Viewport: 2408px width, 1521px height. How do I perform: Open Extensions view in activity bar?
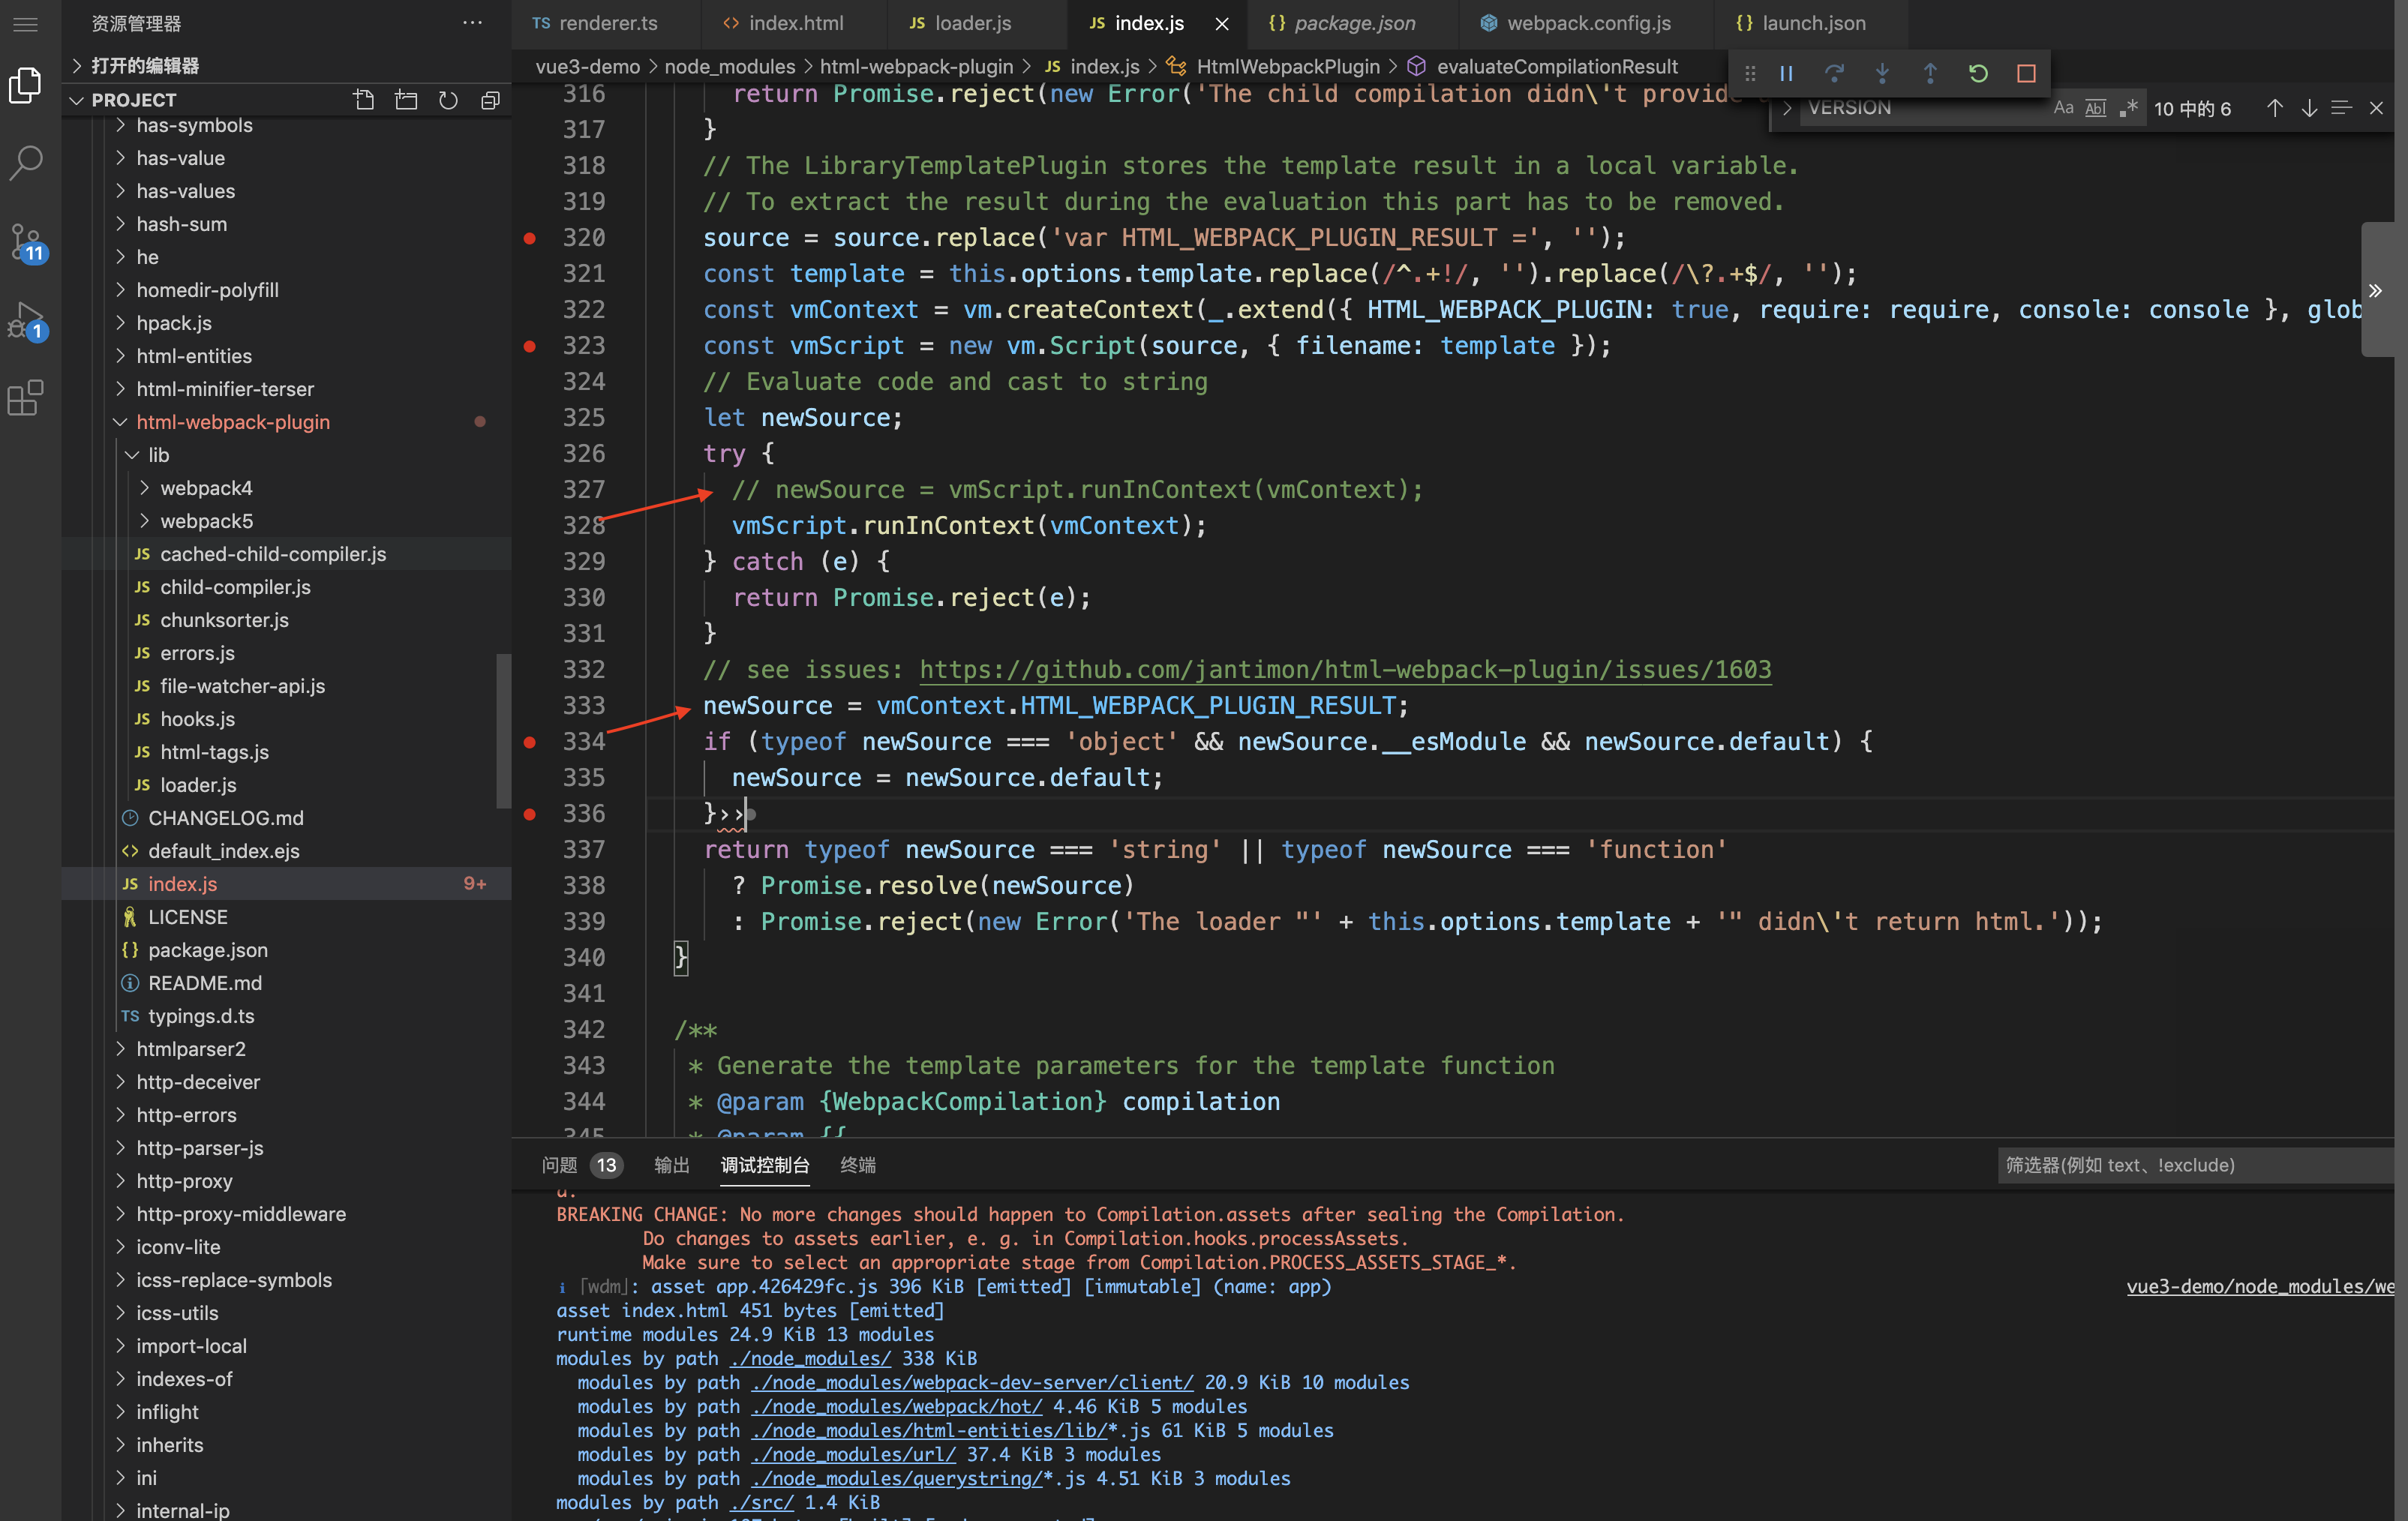[x=26, y=398]
